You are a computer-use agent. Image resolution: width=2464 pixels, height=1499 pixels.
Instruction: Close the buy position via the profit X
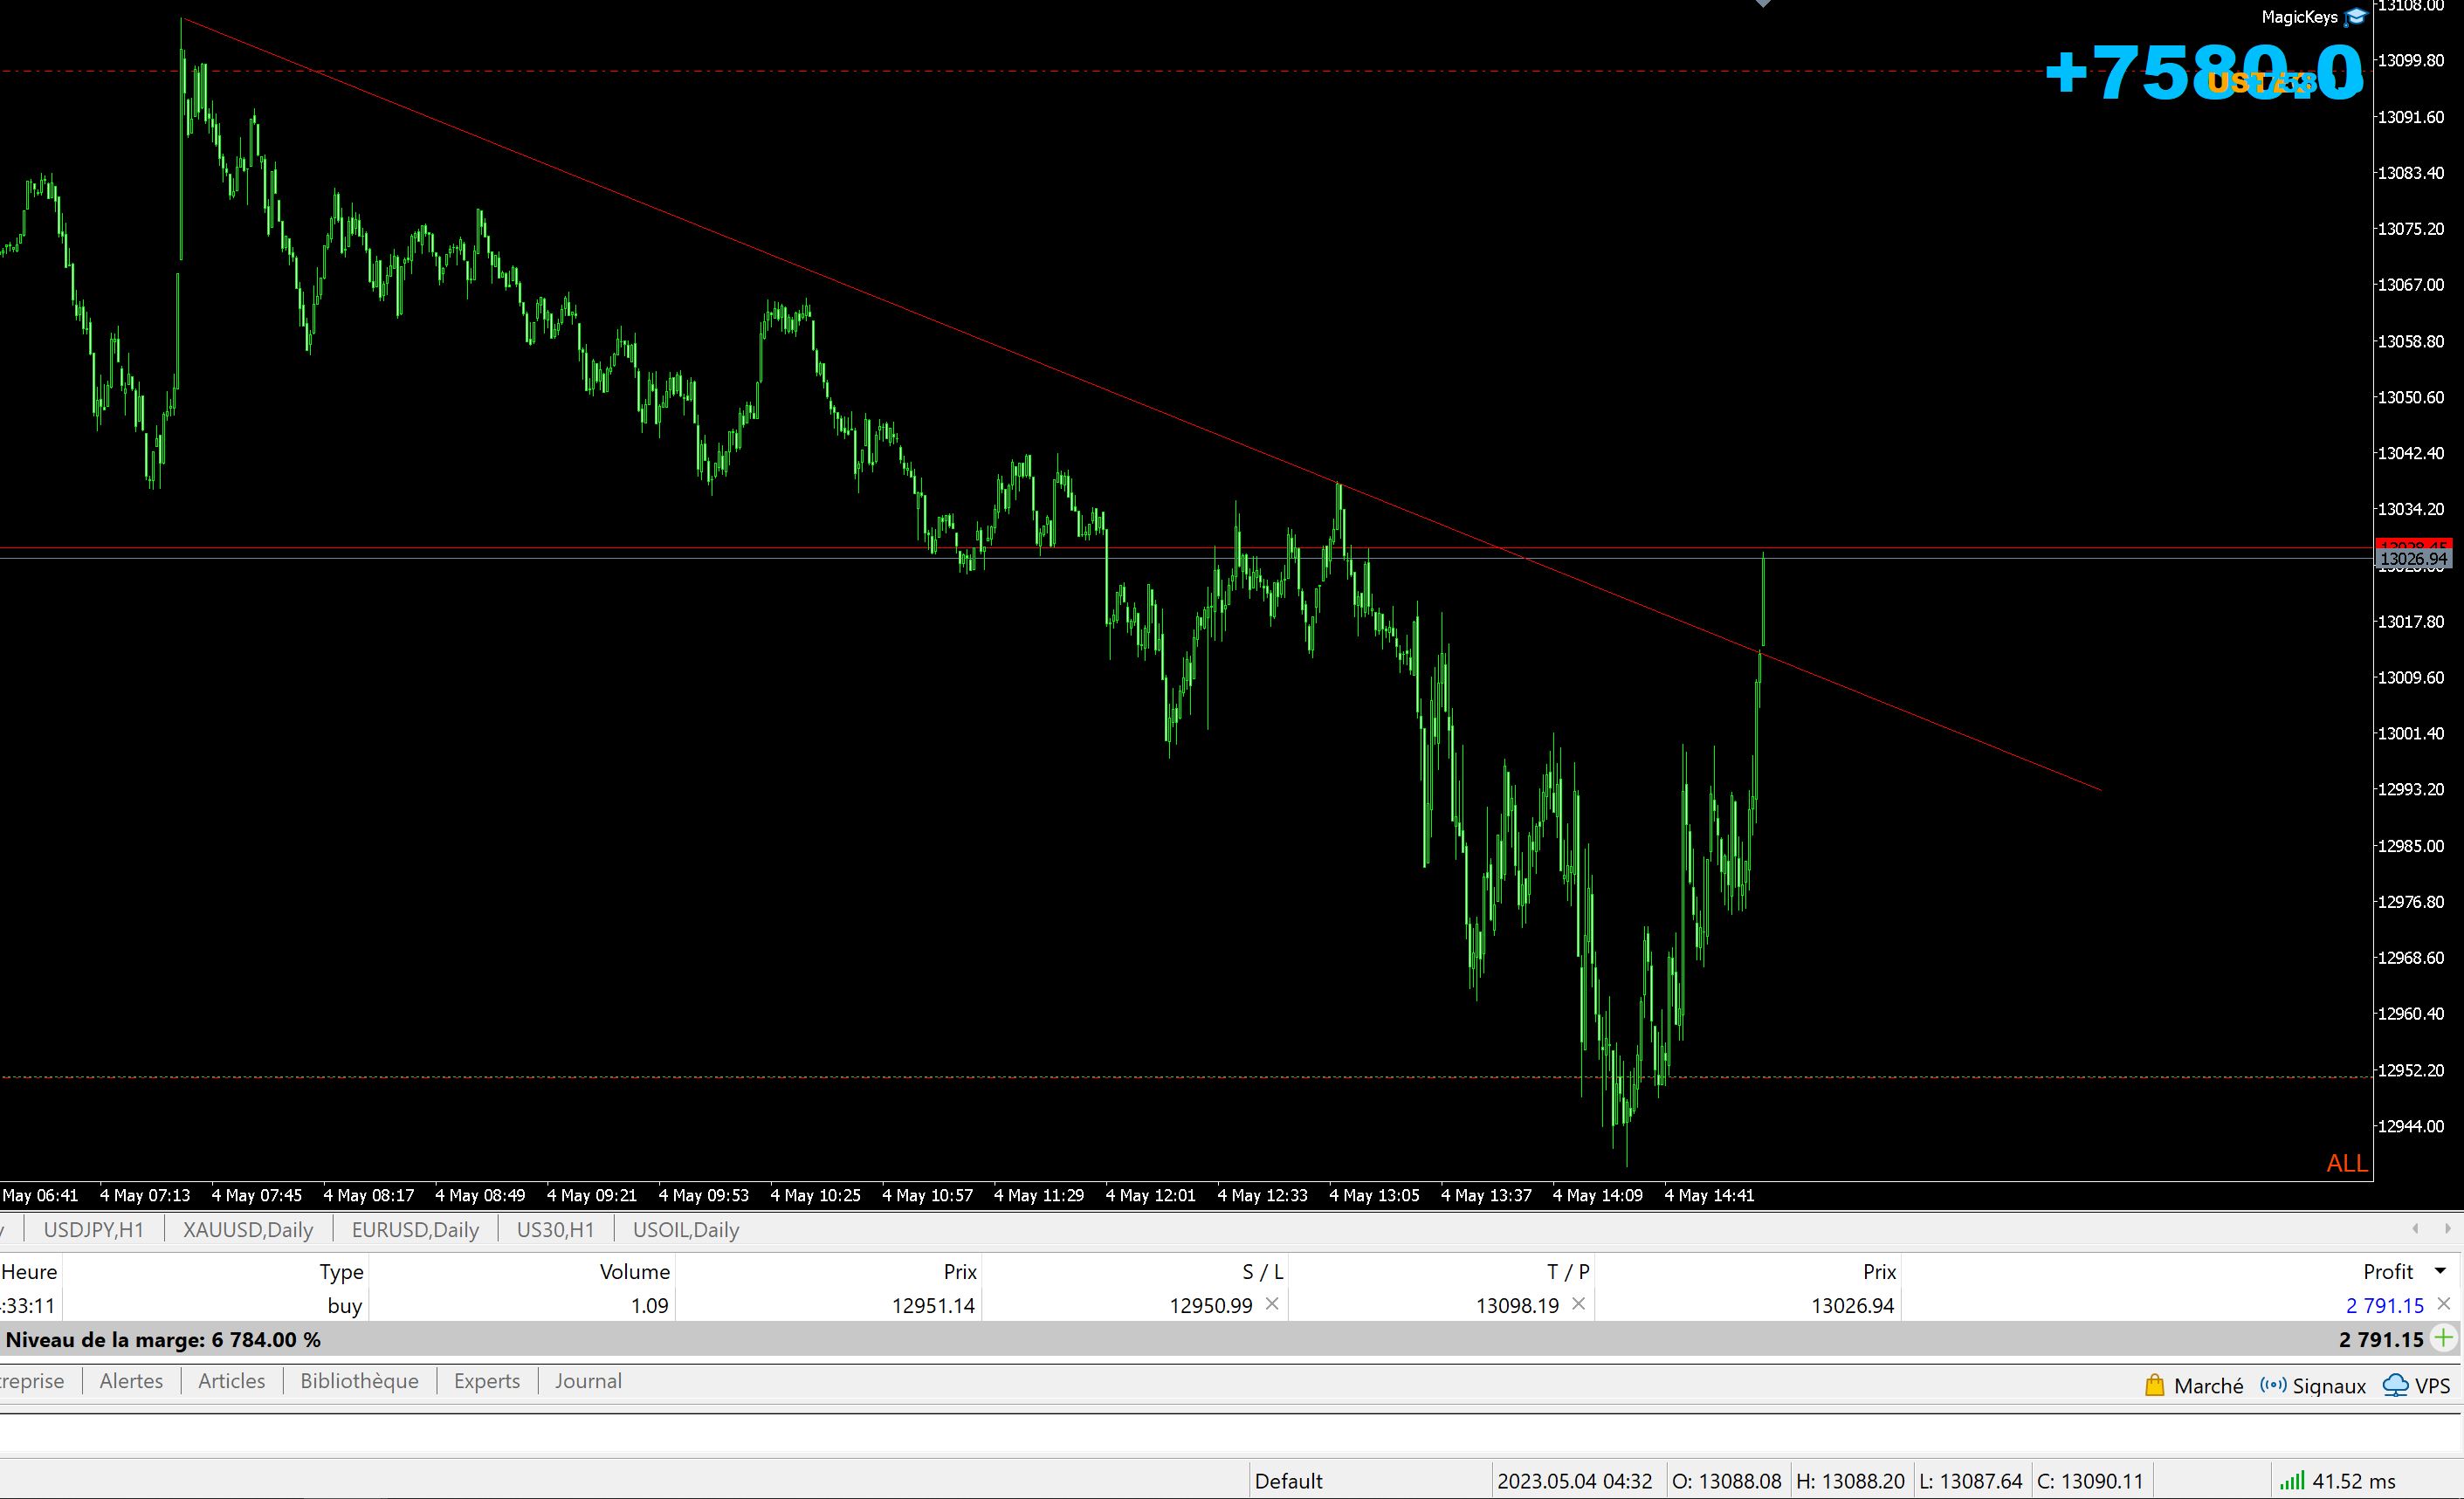point(2443,1304)
